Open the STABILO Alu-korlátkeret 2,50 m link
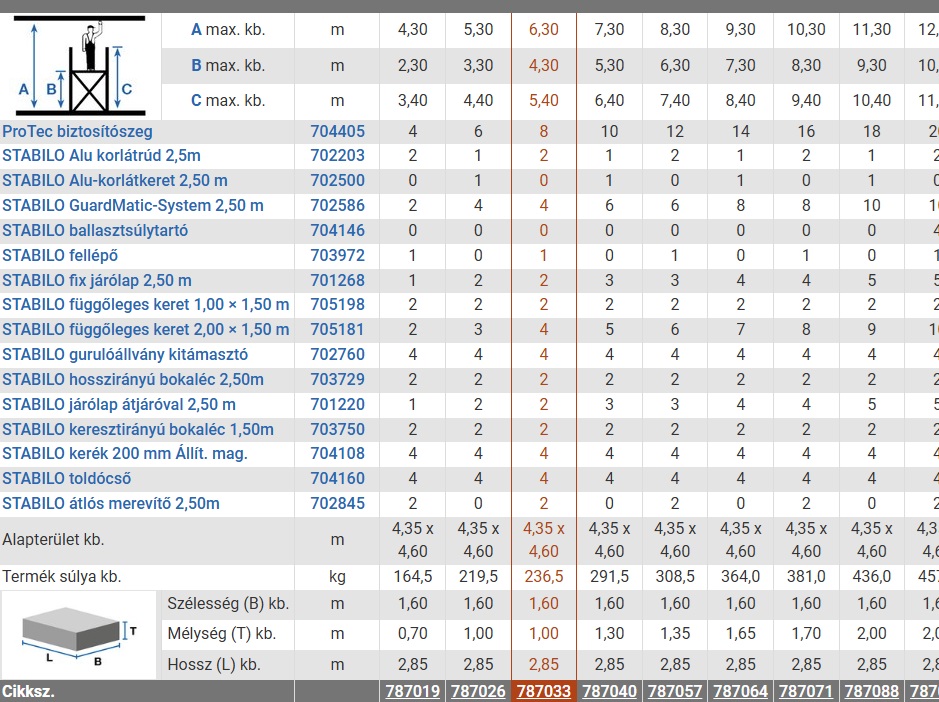The image size is (939, 702). point(115,180)
